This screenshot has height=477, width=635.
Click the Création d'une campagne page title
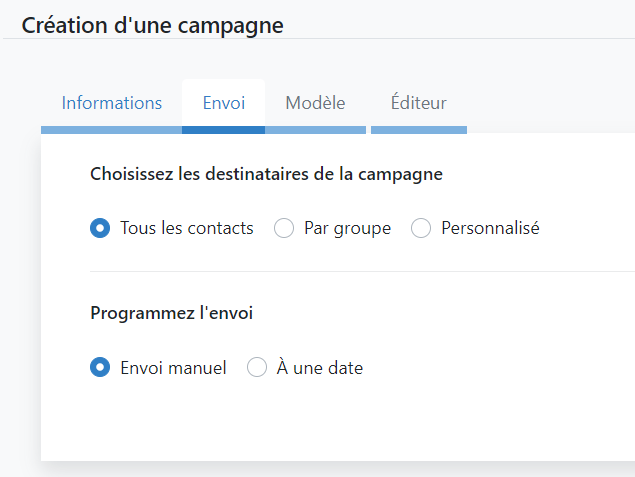pos(152,26)
